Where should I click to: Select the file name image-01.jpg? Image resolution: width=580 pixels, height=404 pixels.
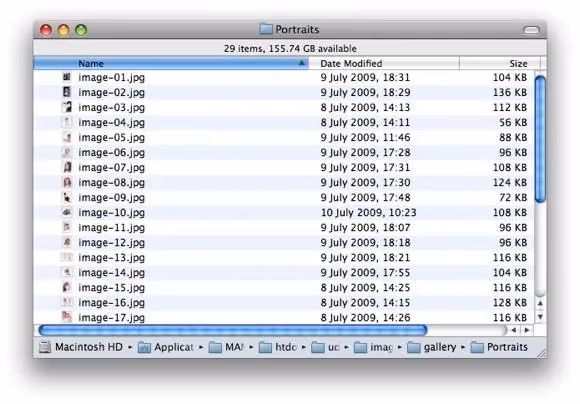111,78
